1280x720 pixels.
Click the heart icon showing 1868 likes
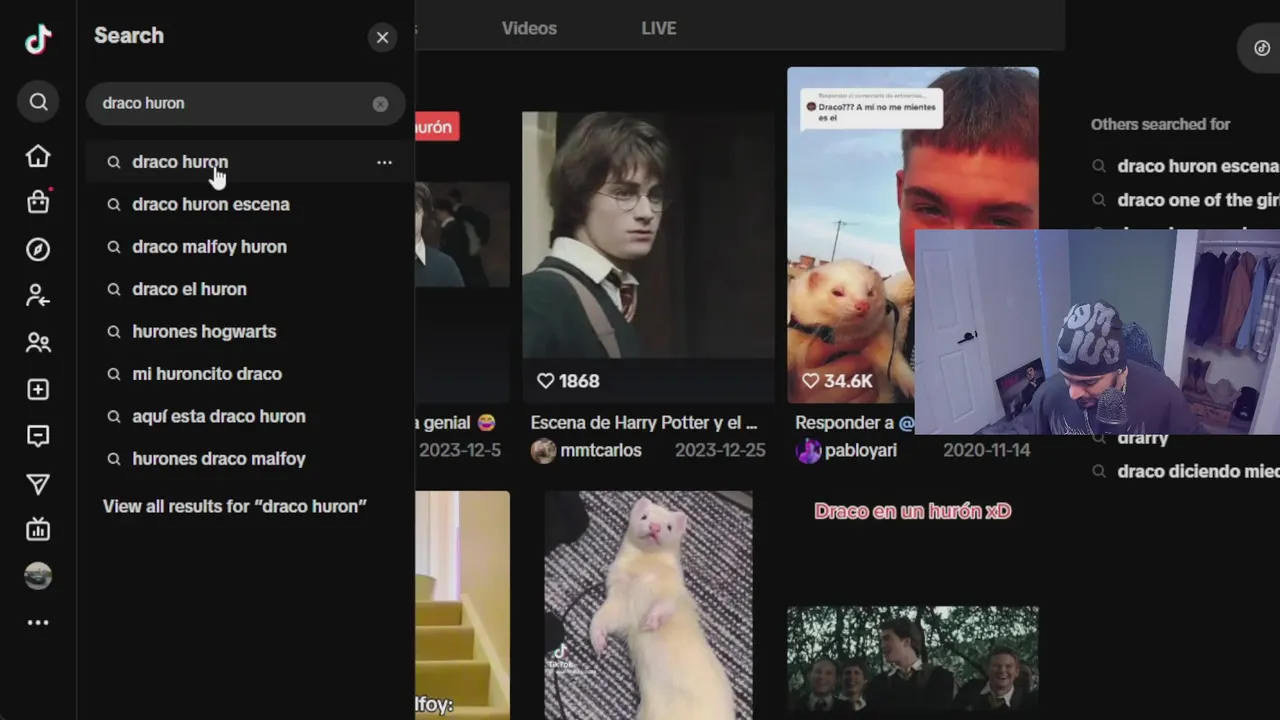pyautogui.click(x=545, y=381)
